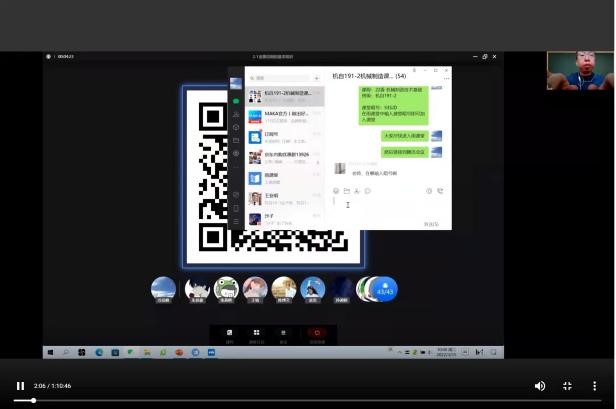The width and height of the screenshot is (616, 409).
Task: Open the Favorites cube icon in WeChat's sidebar
Action: pyautogui.click(x=236, y=127)
